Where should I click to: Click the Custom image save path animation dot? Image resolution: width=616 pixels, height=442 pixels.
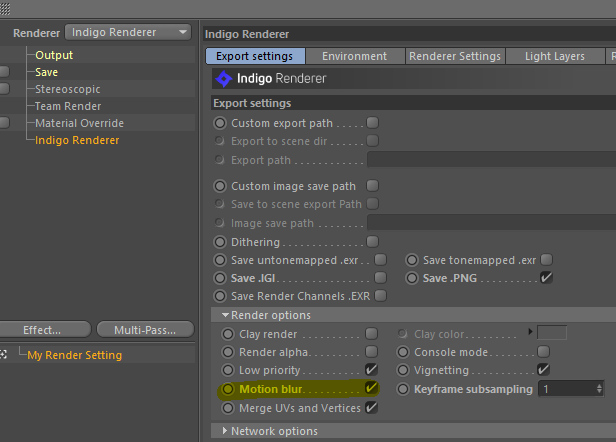coord(220,186)
